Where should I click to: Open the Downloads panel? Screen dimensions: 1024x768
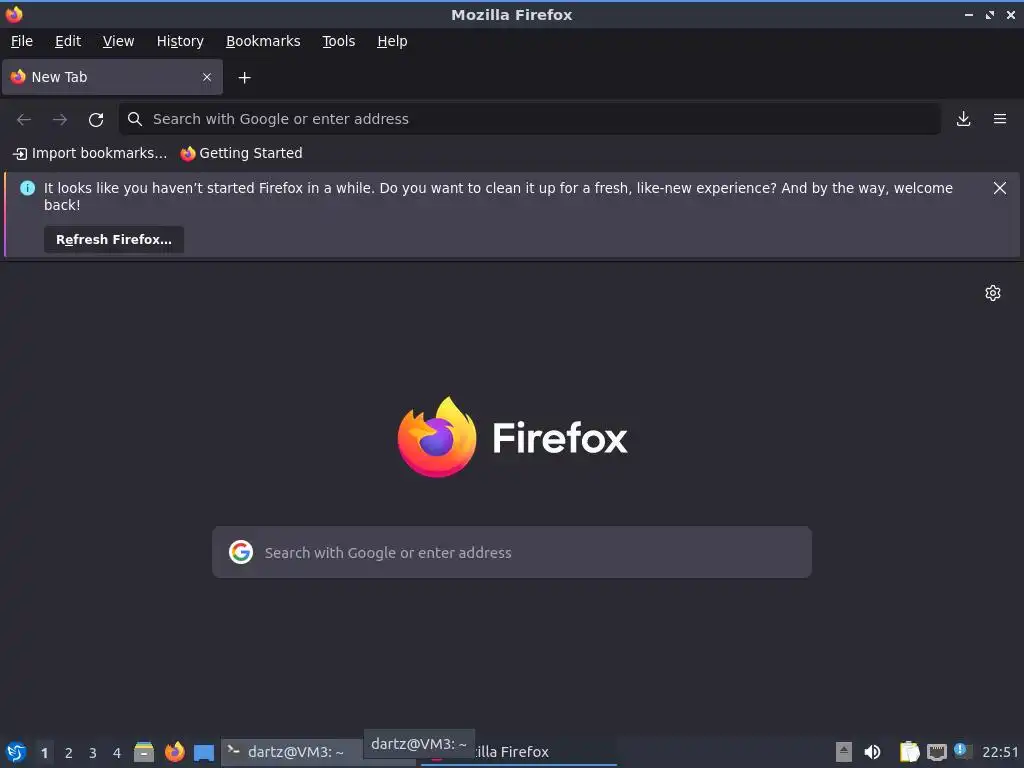click(963, 119)
